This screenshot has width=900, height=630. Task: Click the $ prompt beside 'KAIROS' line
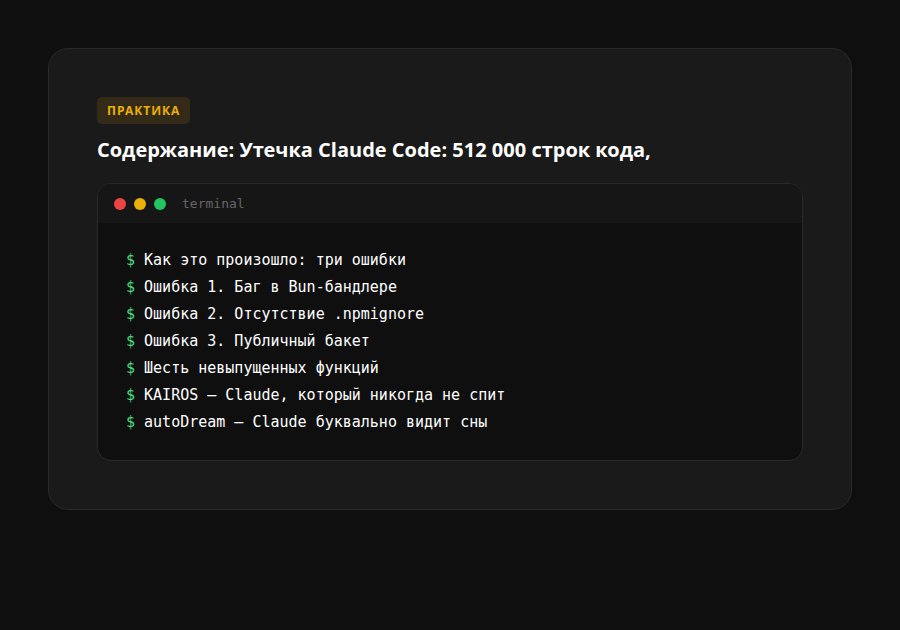[x=129, y=394]
